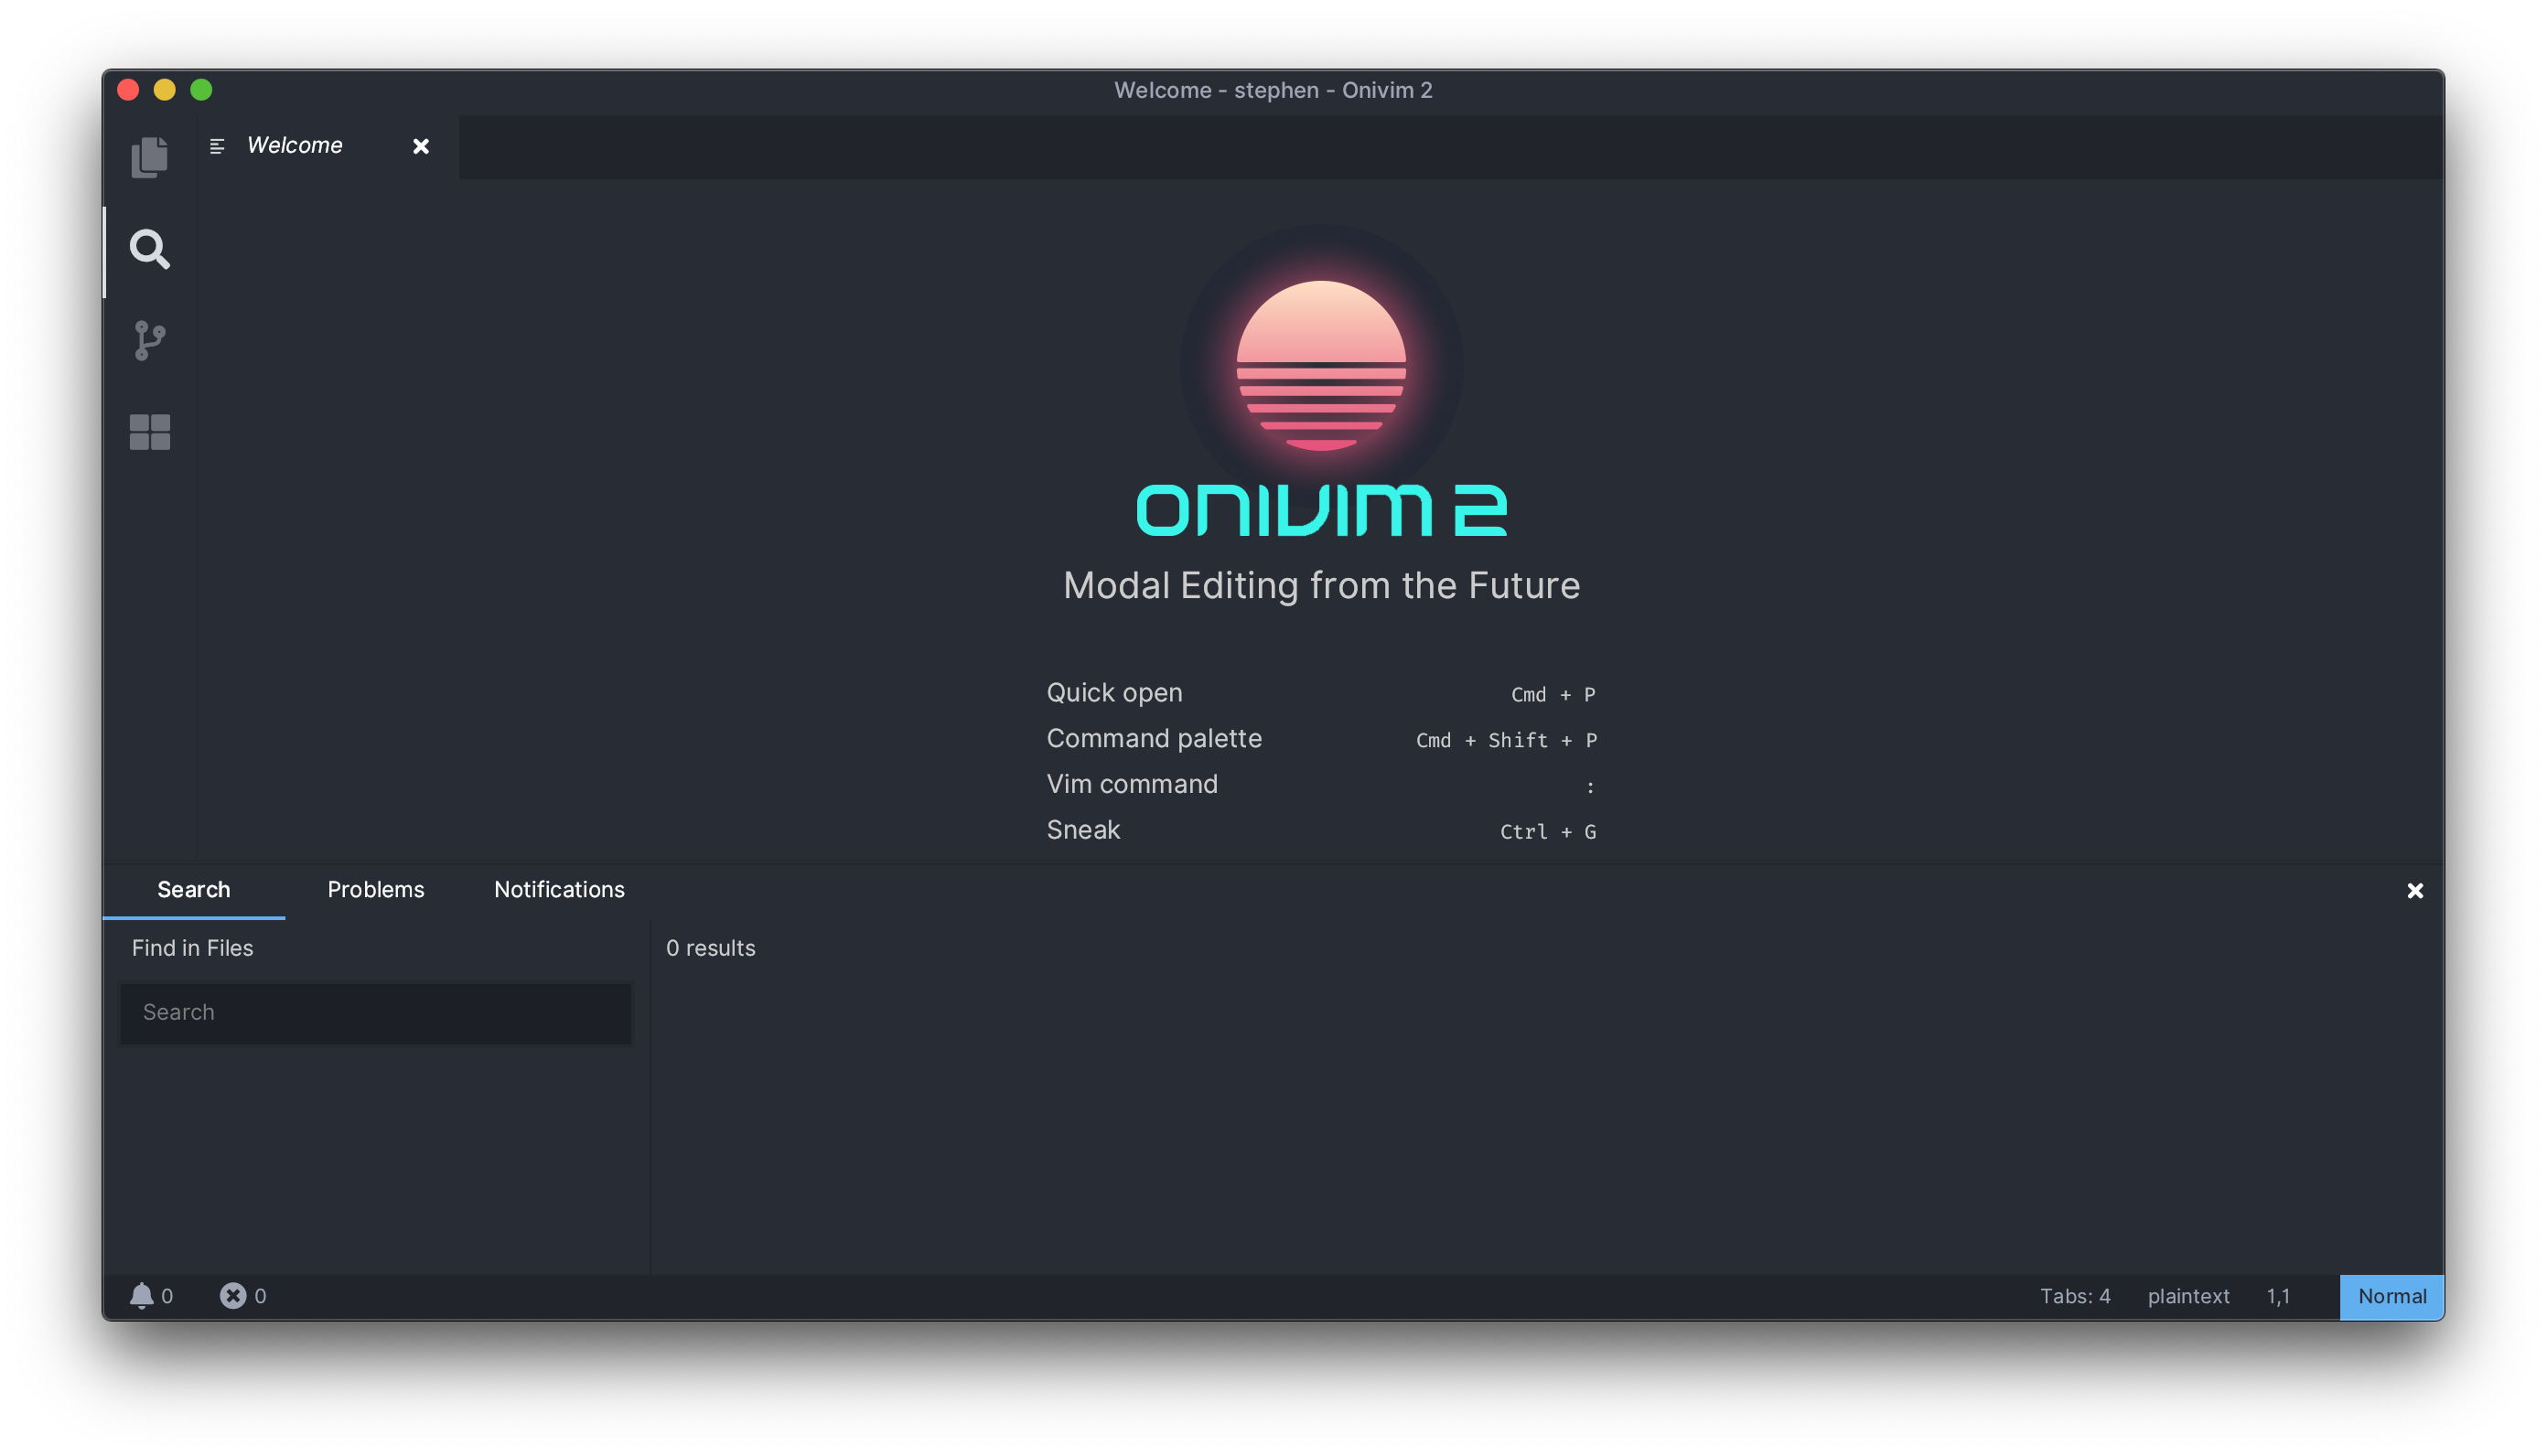Click the error count icon in status bar
The image size is (2547, 1456).
(x=233, y=1295)
